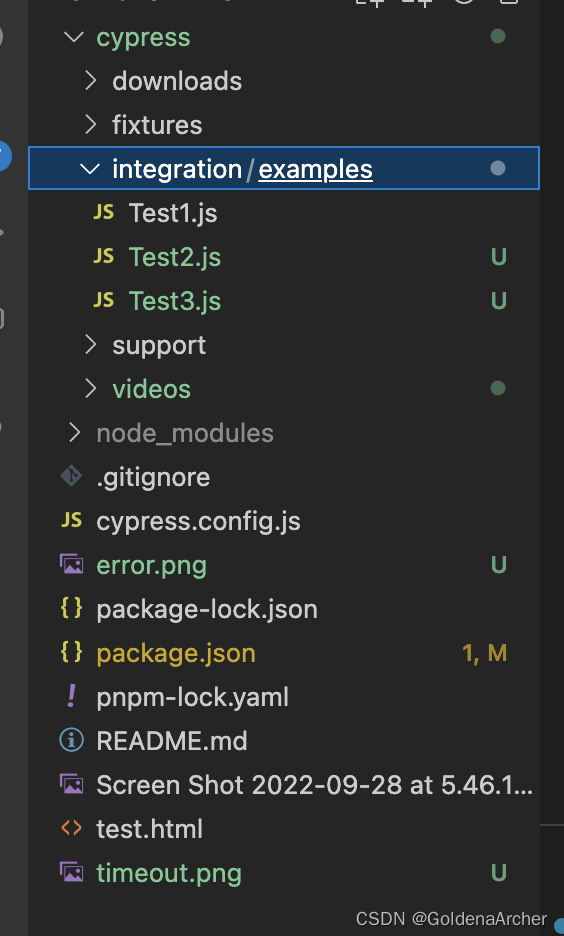This screenshot has width=564, height=936.
Task: Open the Screen Shot 2022-09-28 image file
Action: pyautogui.click(x=315, y=785)
